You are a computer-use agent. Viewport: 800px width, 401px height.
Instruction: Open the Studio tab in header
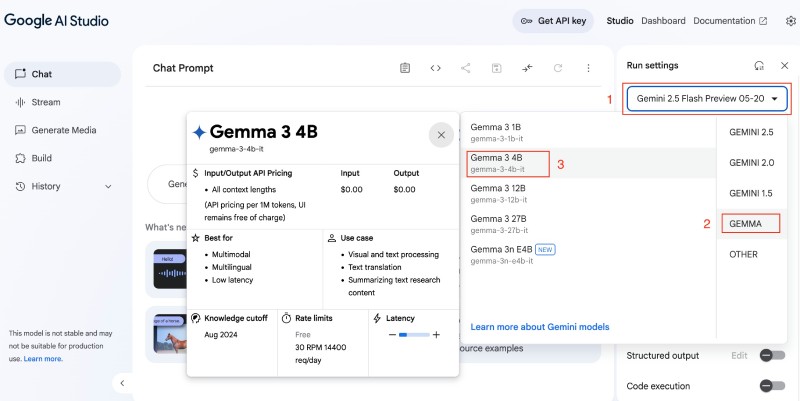620,21
